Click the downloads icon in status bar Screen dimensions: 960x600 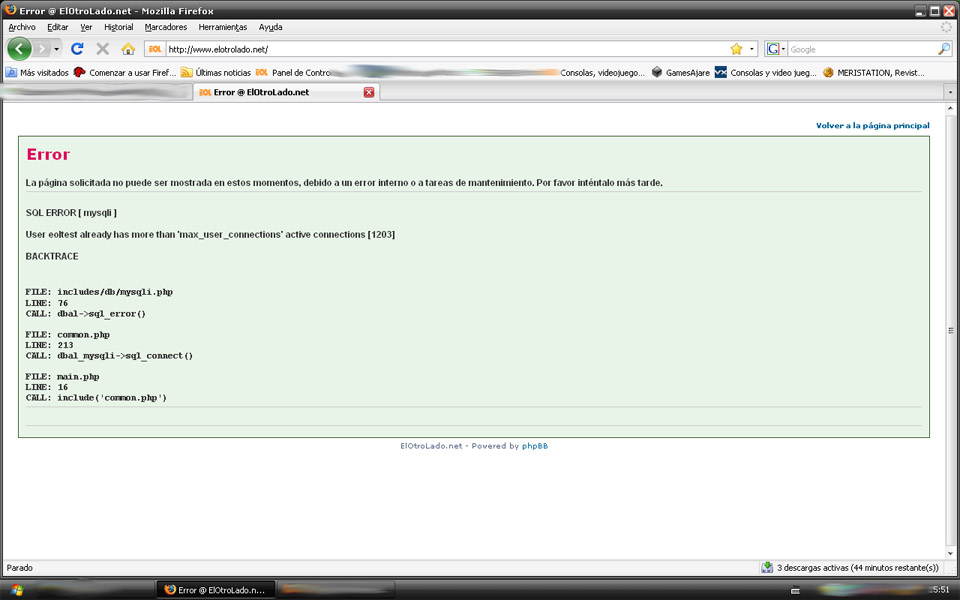pyautogui.click(x=767, y=568)
